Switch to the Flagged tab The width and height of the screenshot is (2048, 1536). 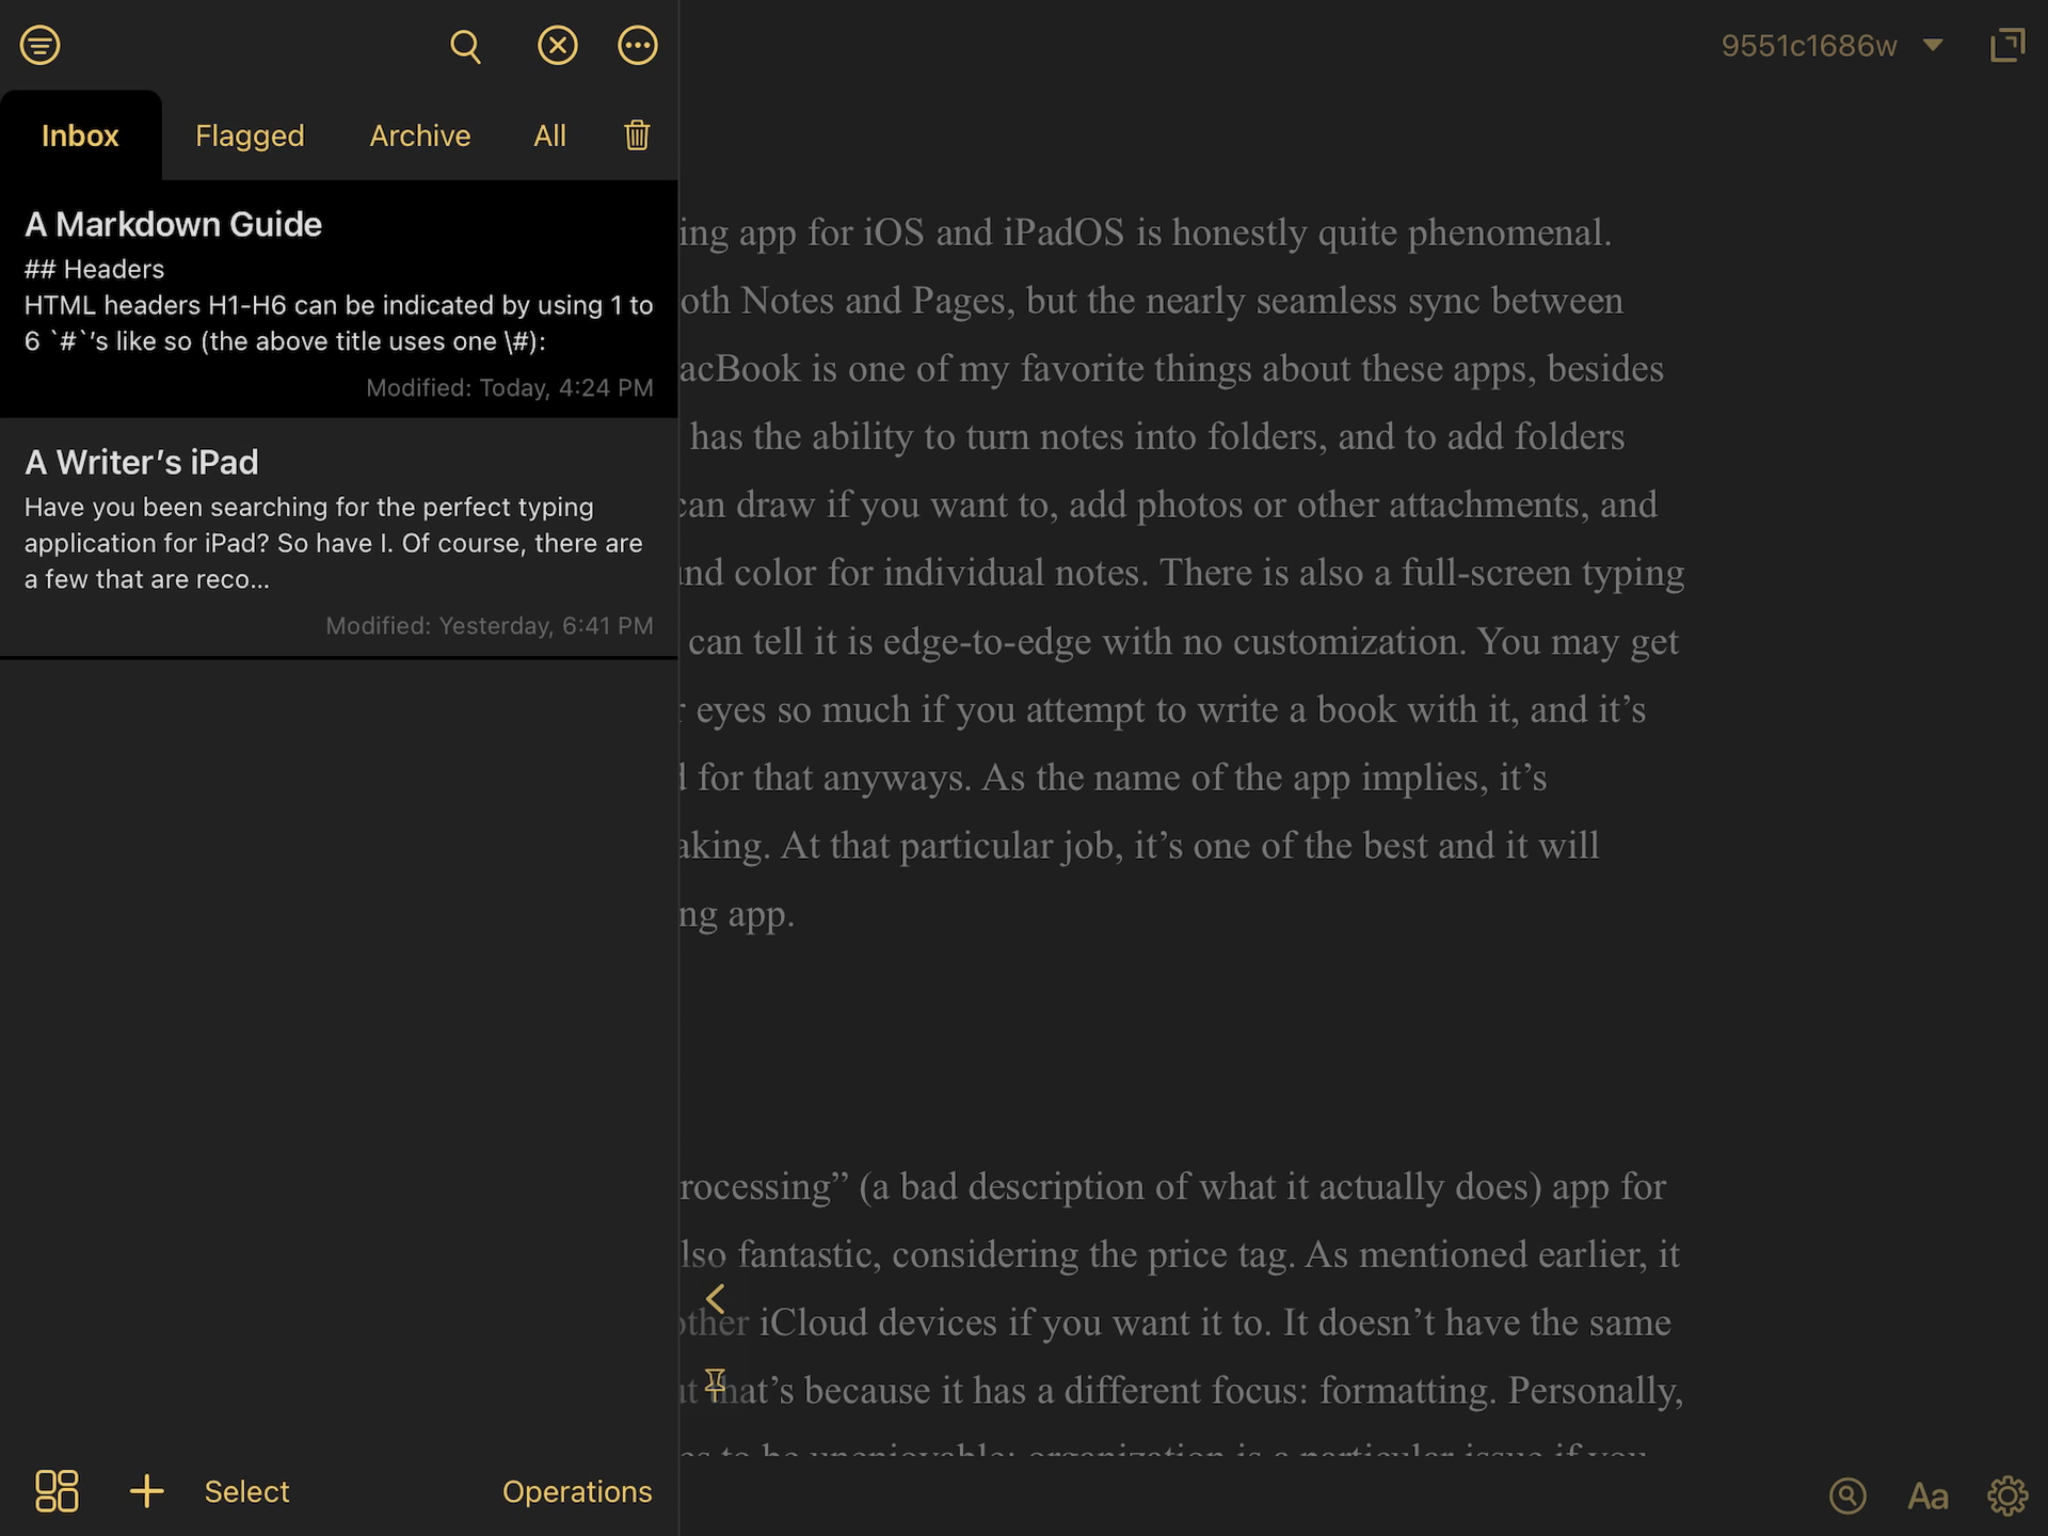pyautogui.click(x=248, y=134)
